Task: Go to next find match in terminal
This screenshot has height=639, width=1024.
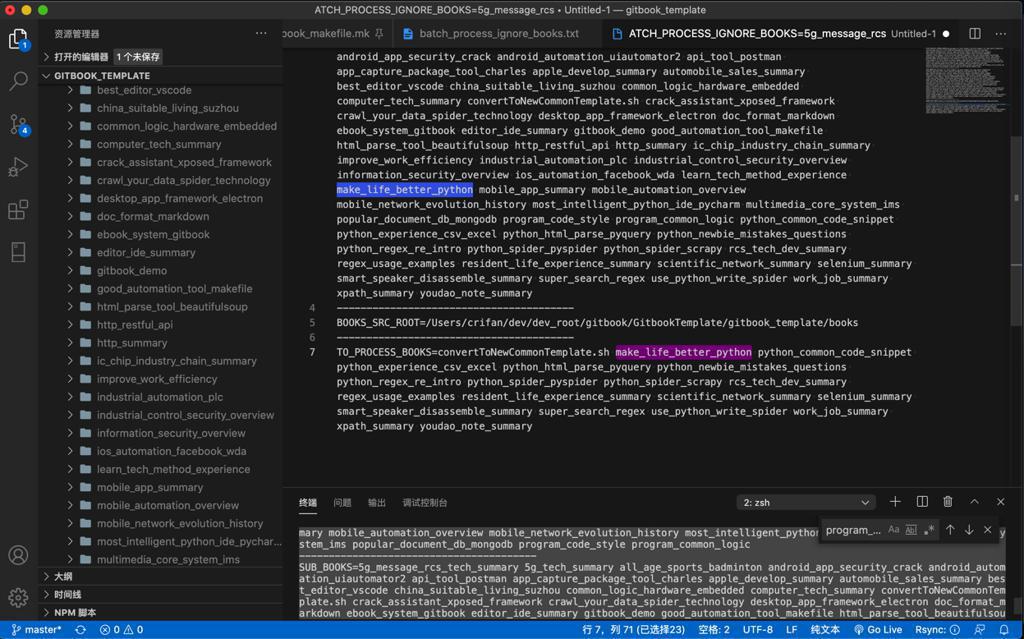Action: tap(969, 530)
